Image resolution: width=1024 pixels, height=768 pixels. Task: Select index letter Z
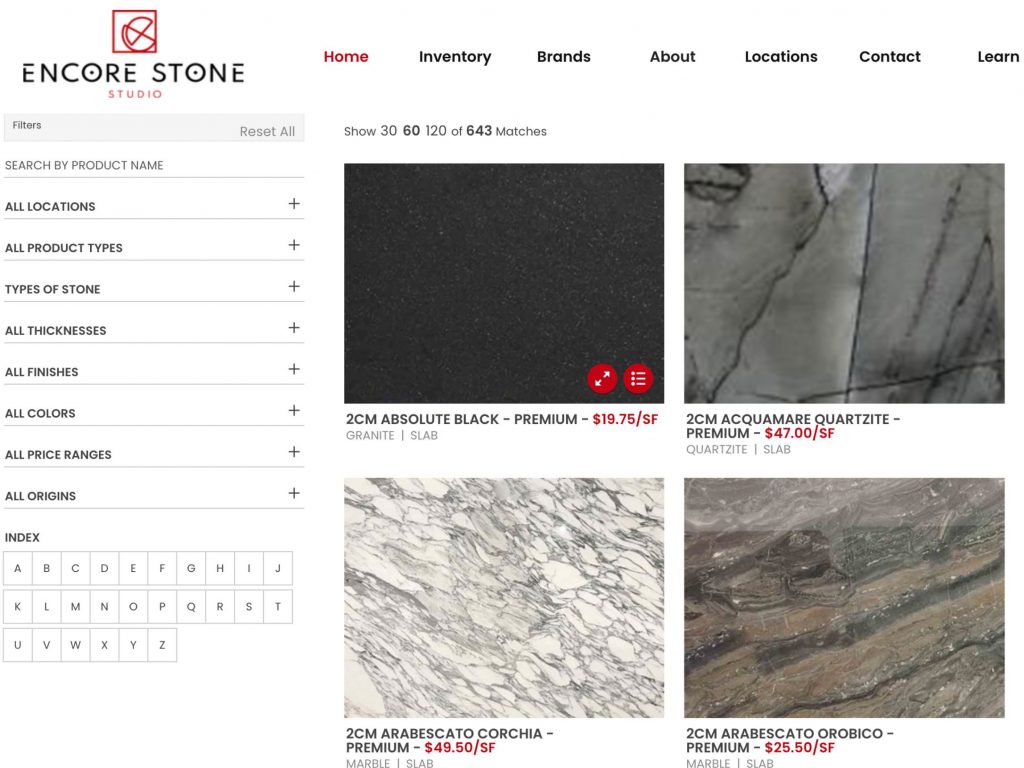[x=162, y=645]
